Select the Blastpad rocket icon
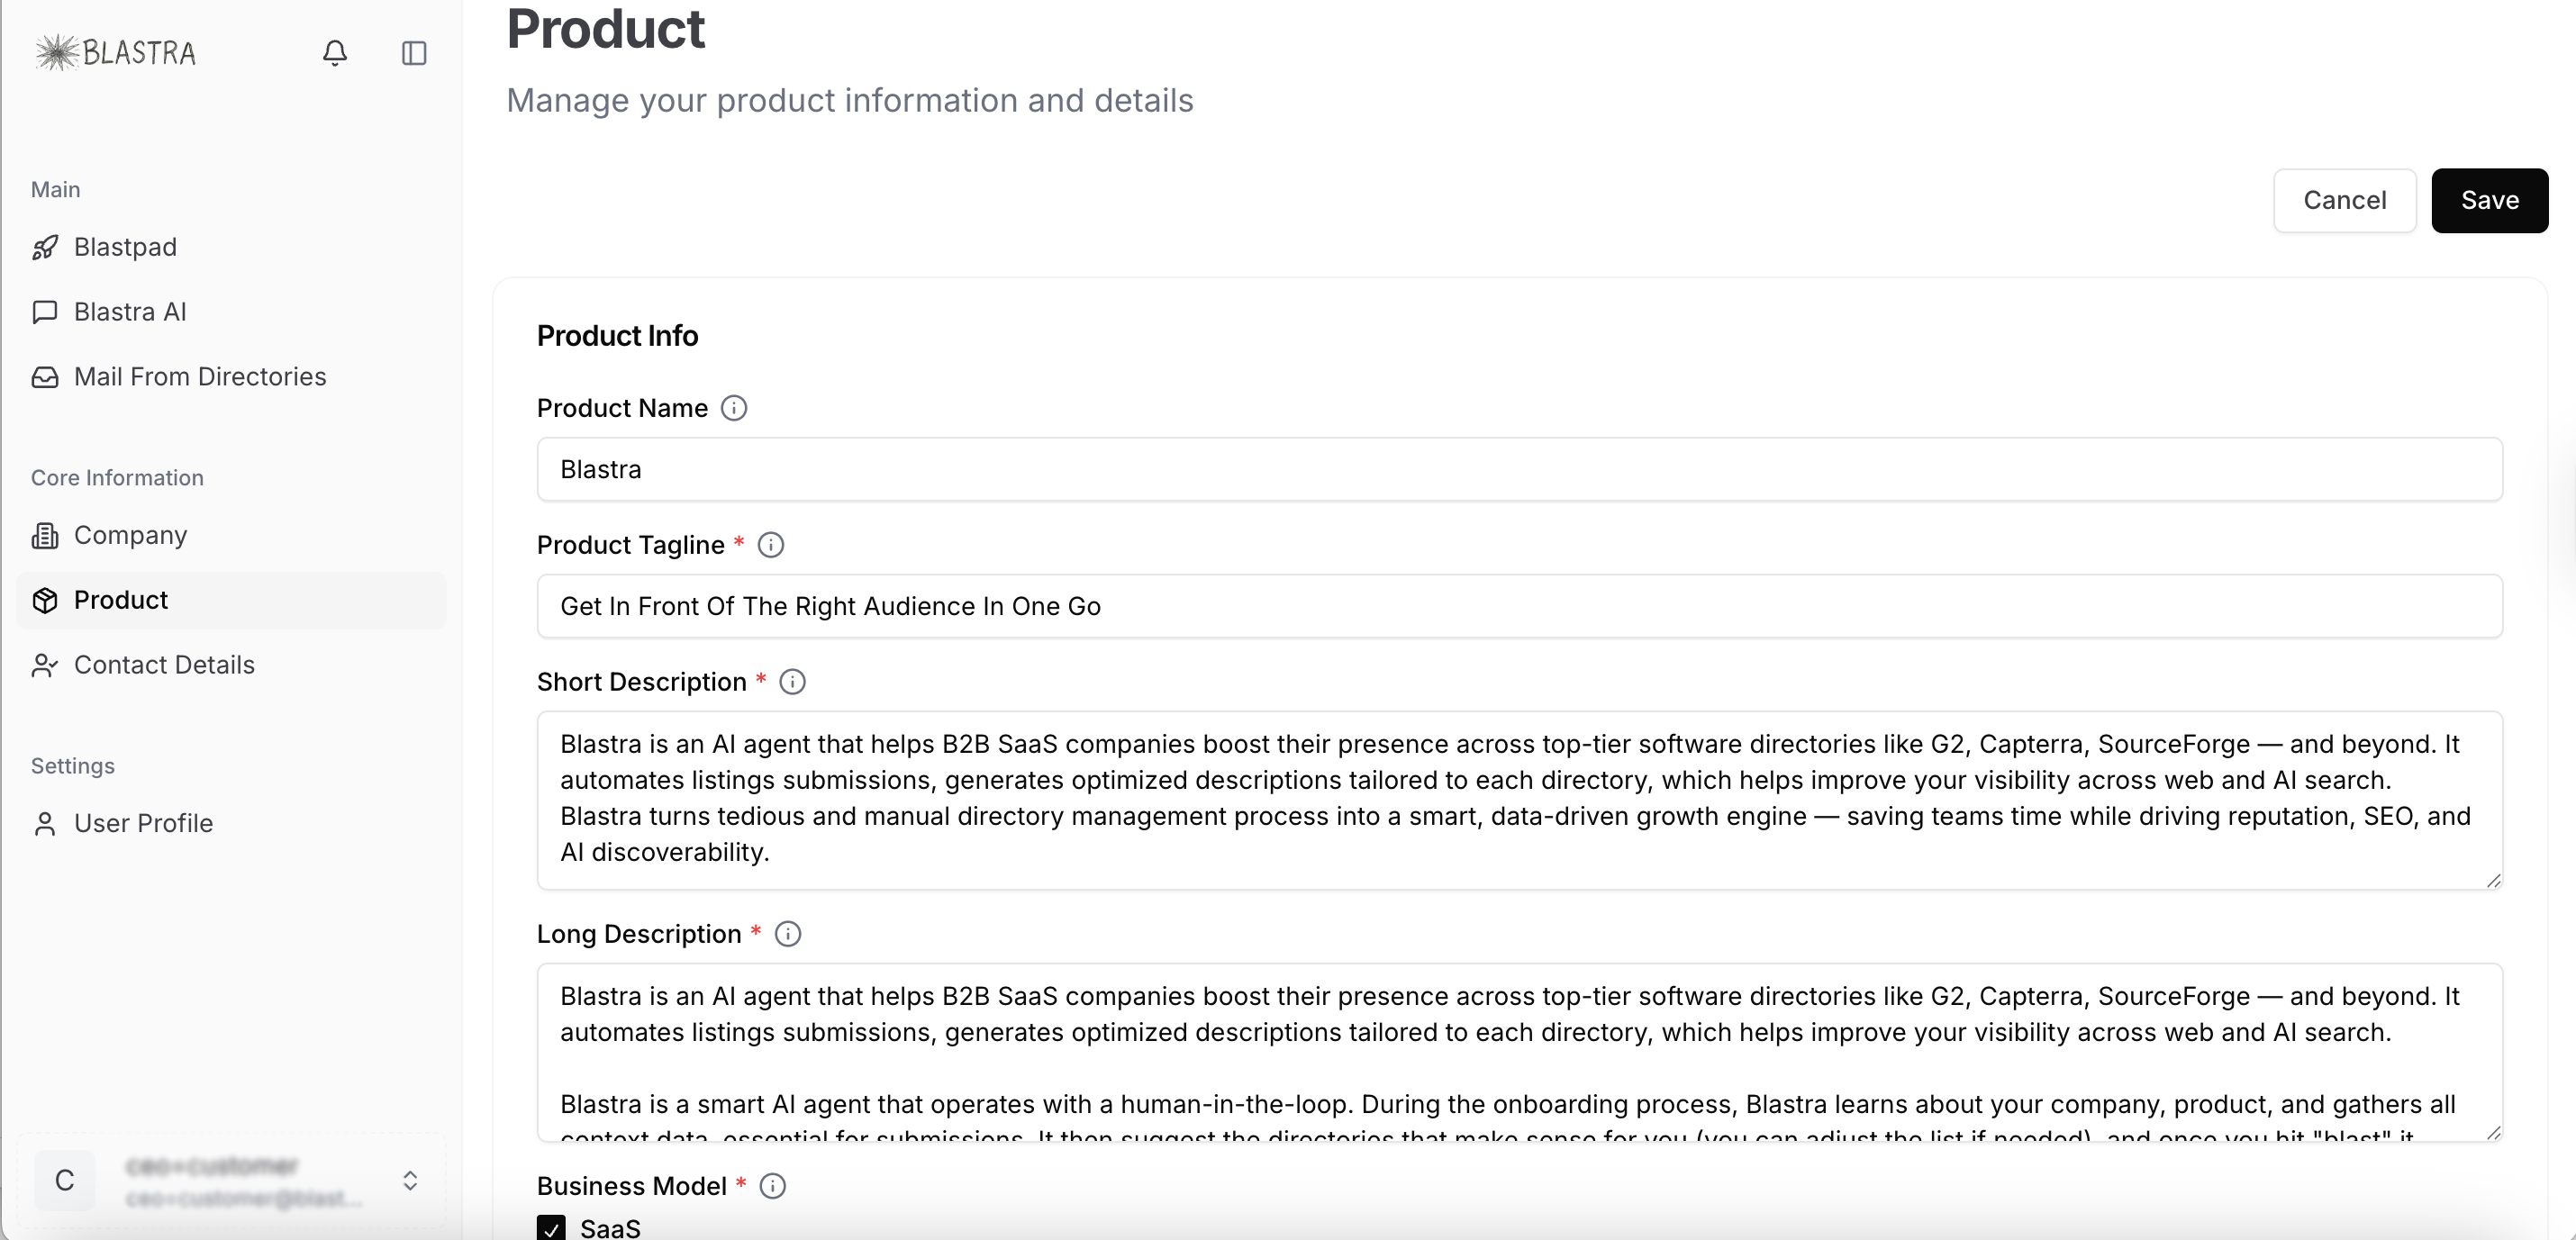The image size is (2576, 1240). pyautogui.click(x=44, y=247)
